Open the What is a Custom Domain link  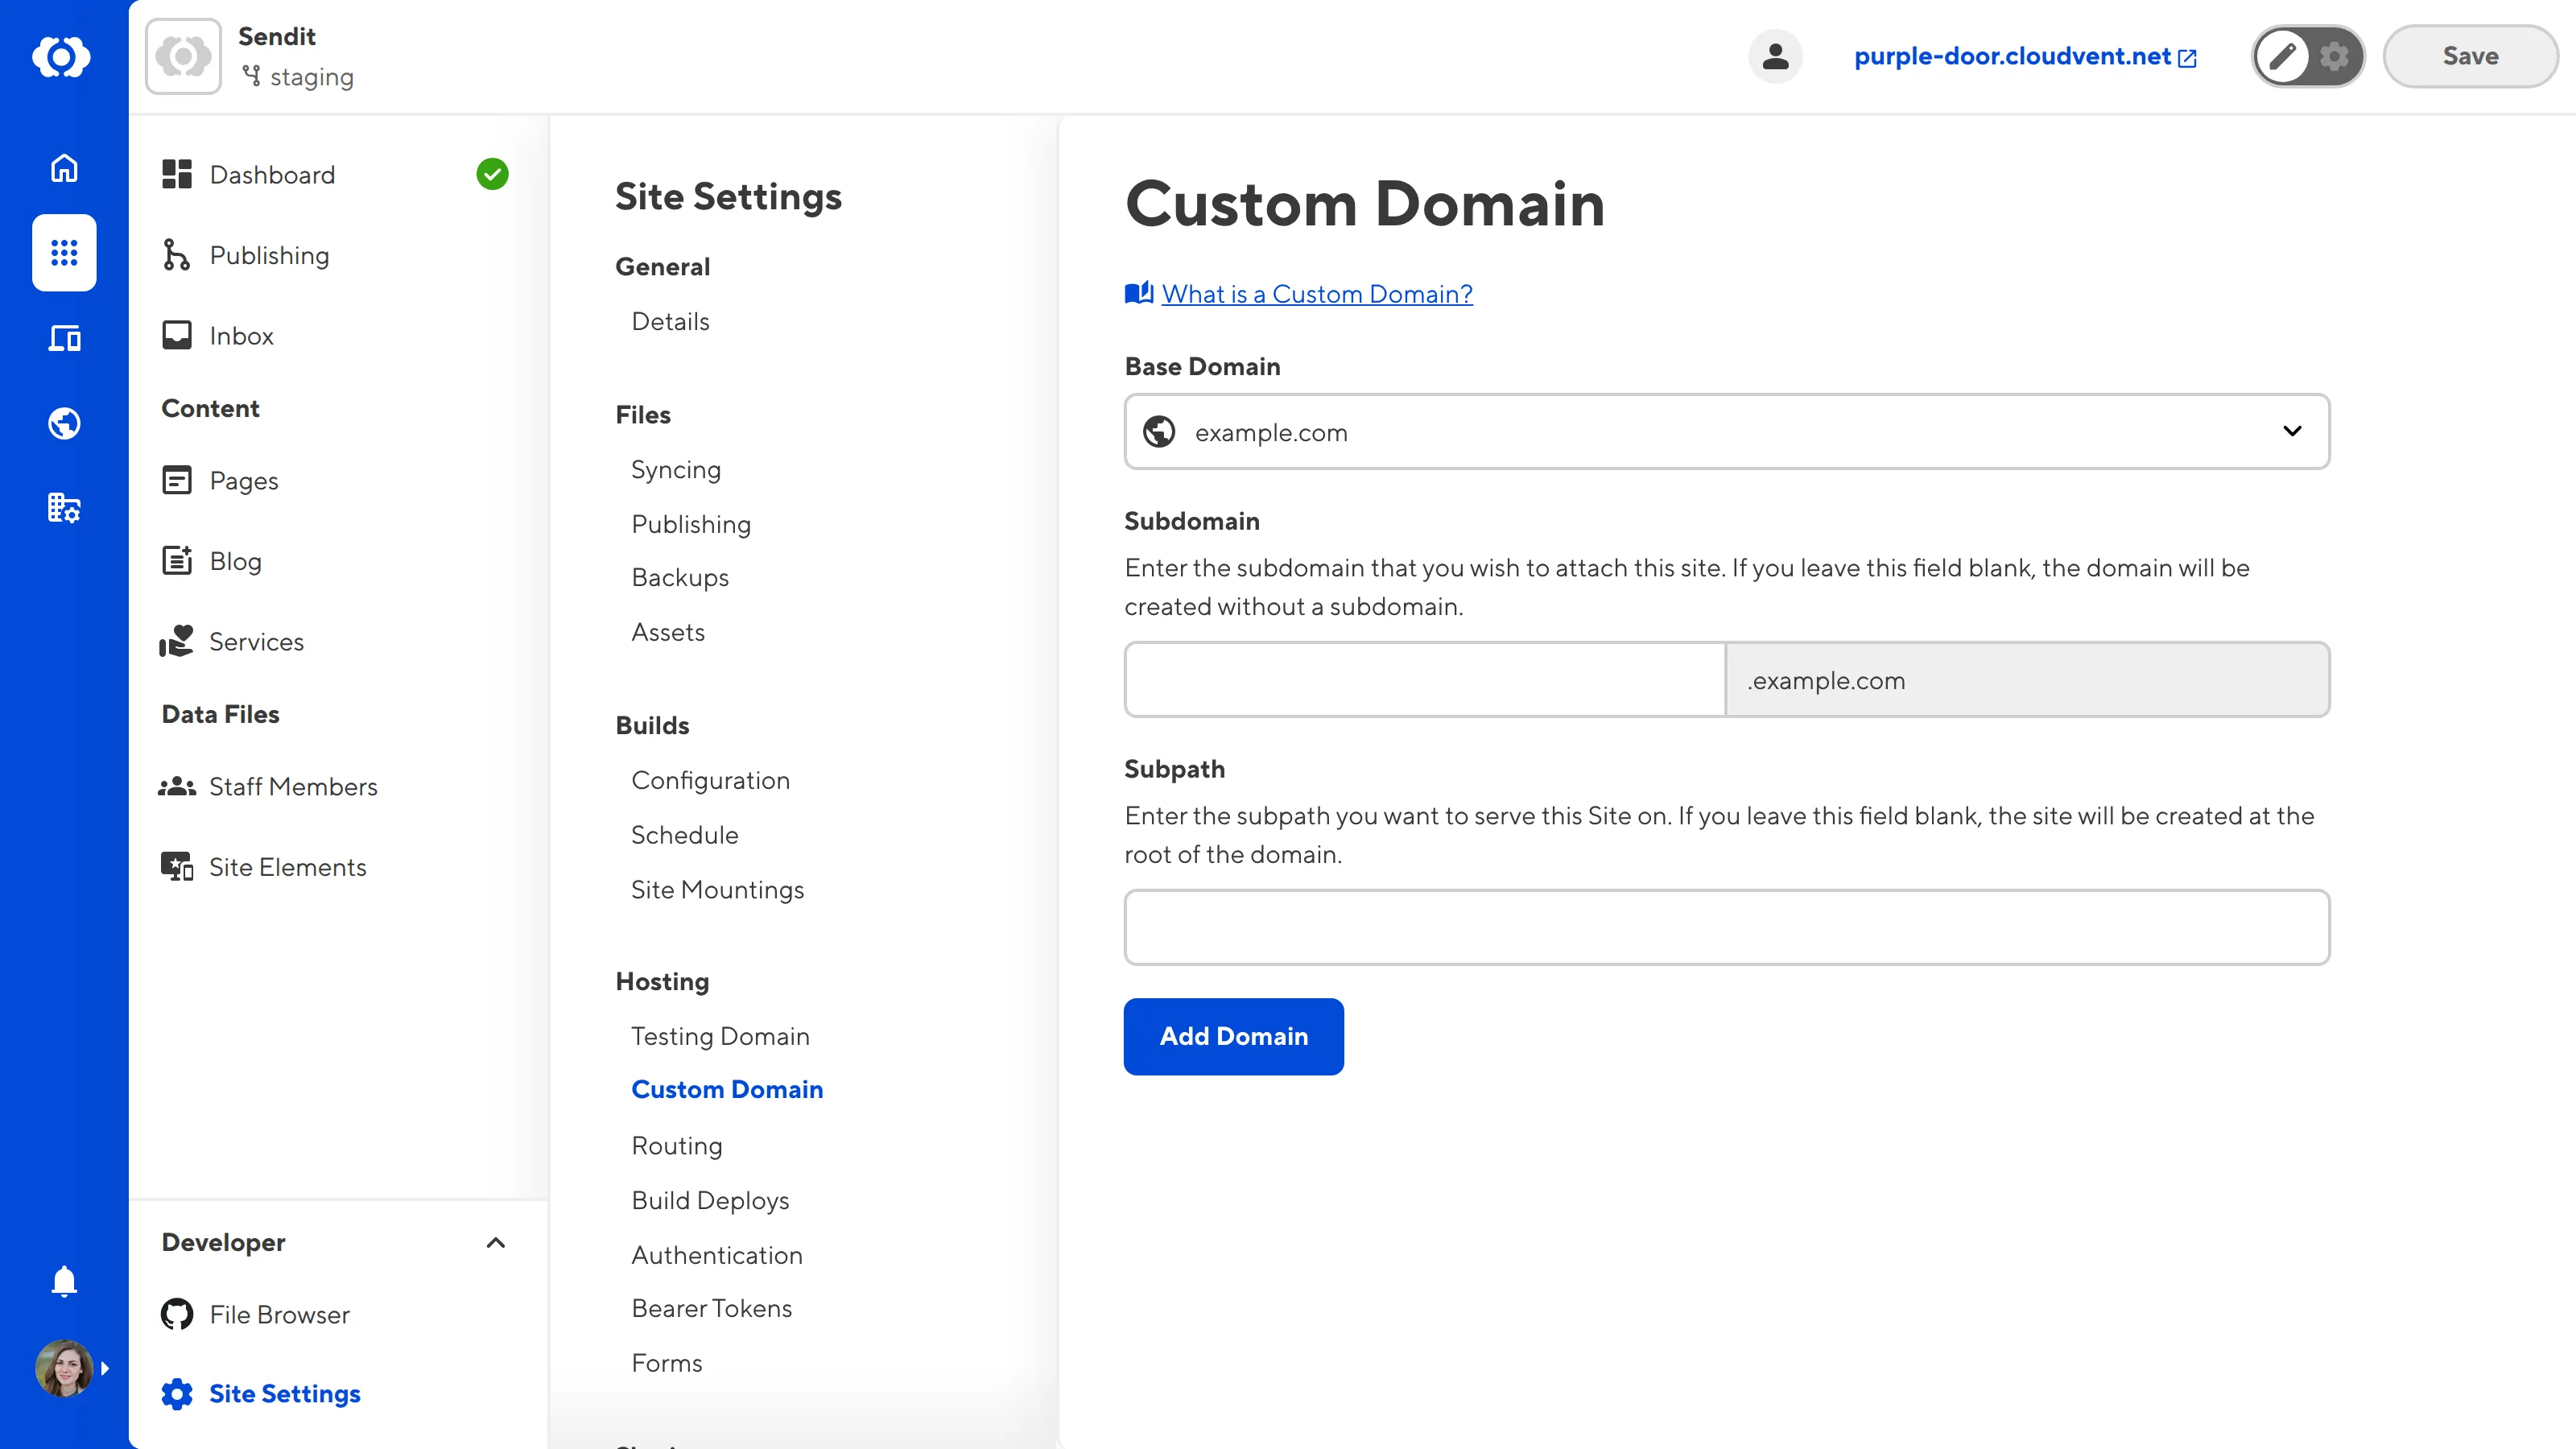click(1316, 293)
